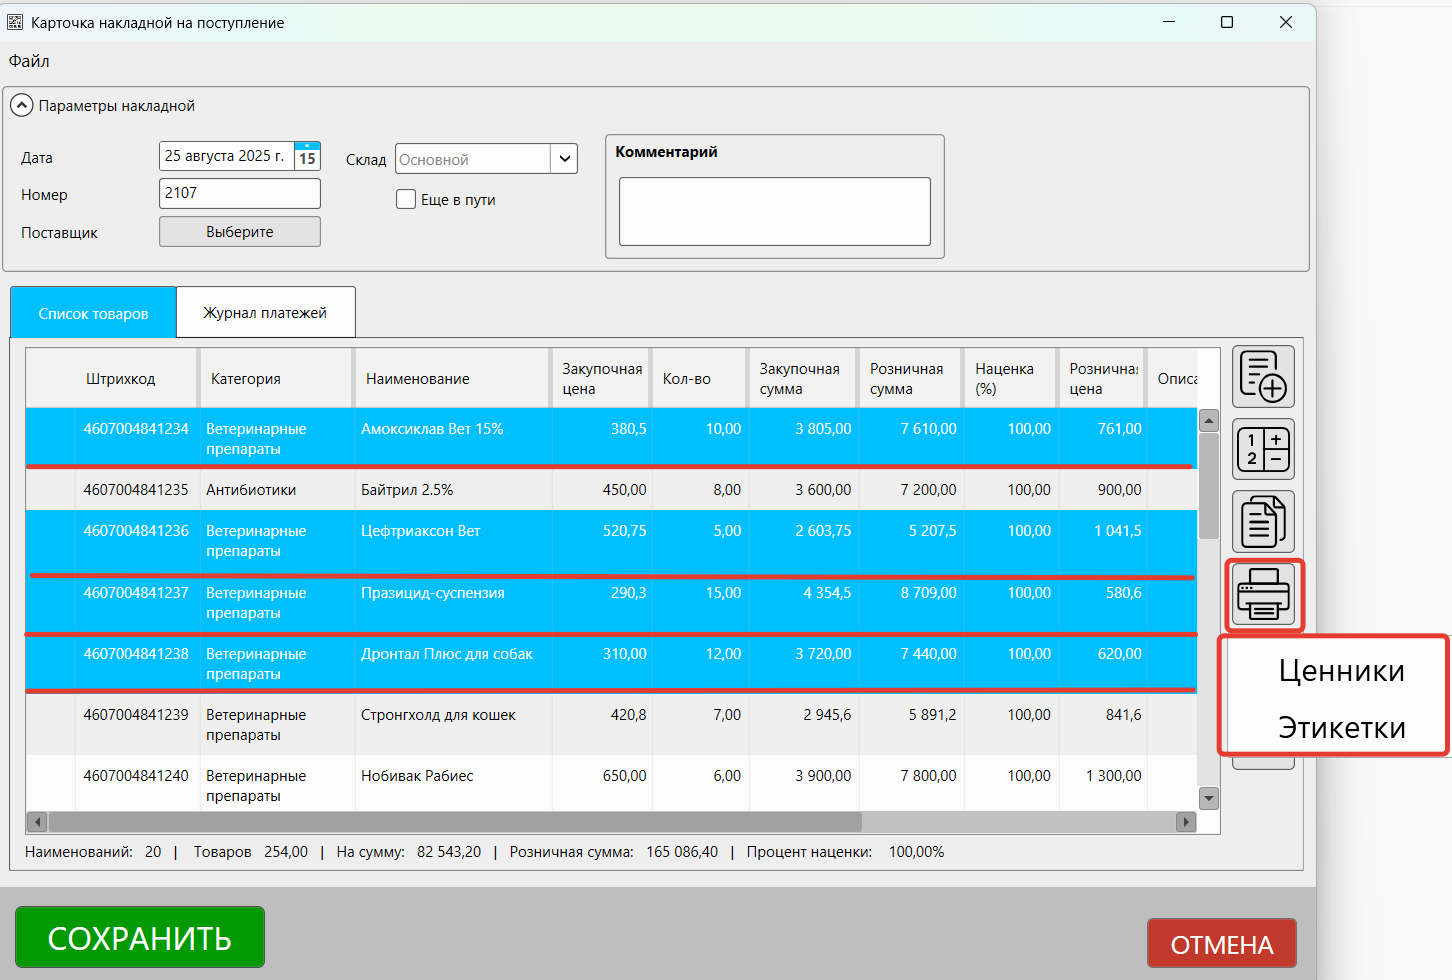Image resolution: width=1452 pixels, height=980 pixels.
Task: Enable the Еще в пути checkbox
Action: point(406,199)
